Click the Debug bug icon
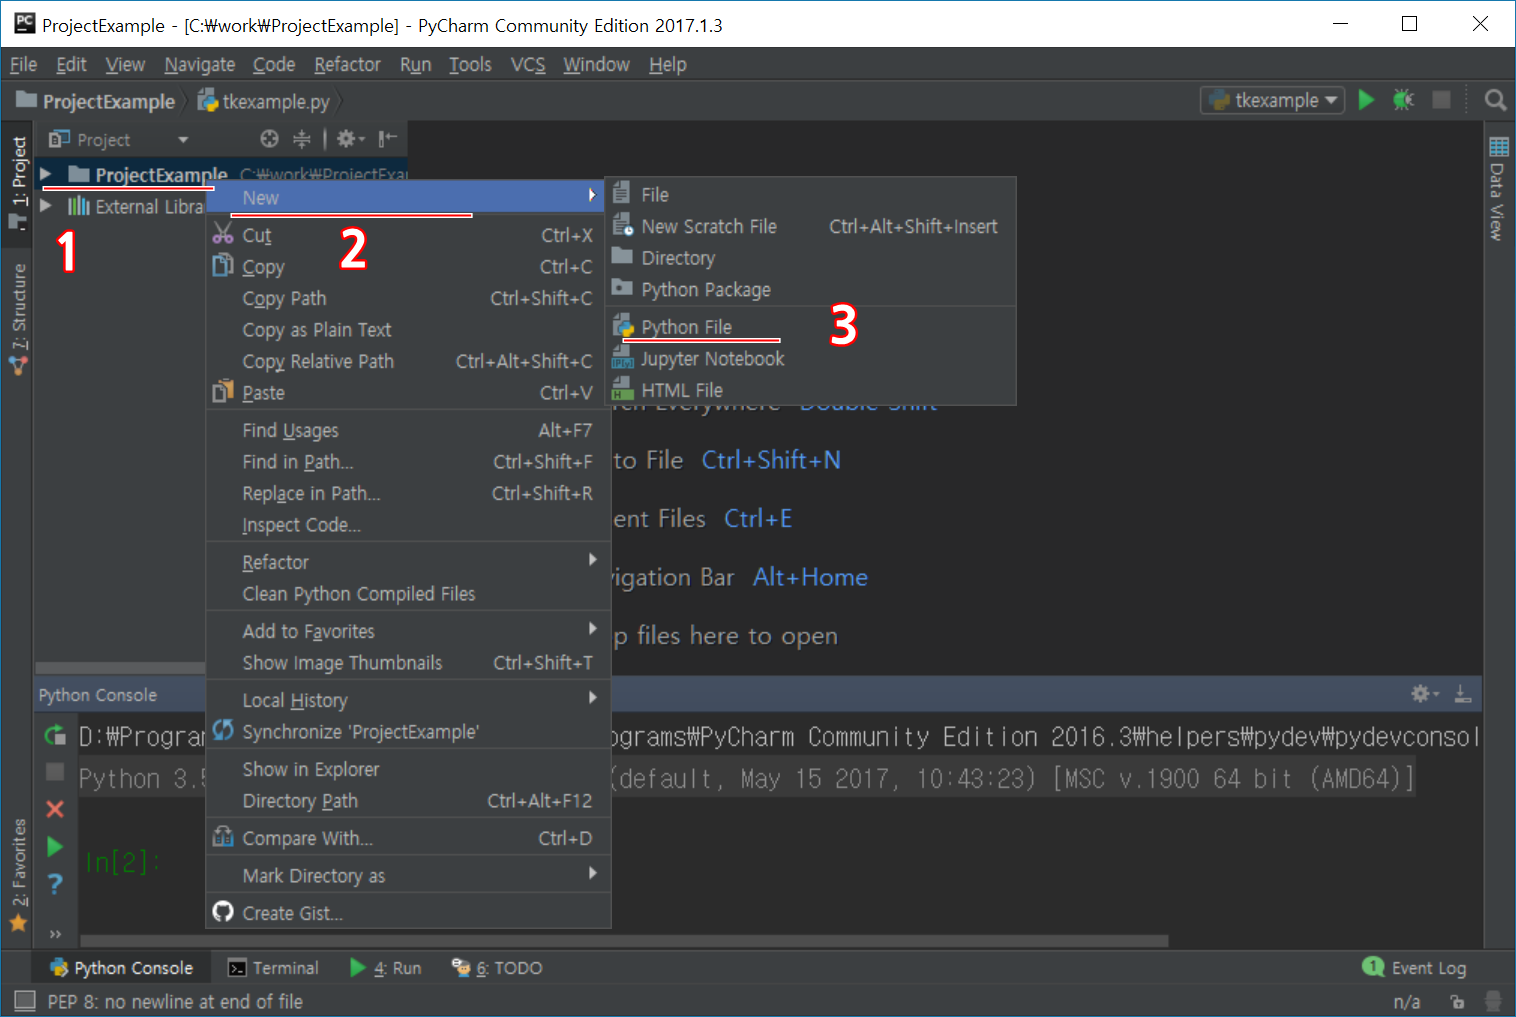1516x1017 pixels. pyautogui.click(x=1403, y=100)
